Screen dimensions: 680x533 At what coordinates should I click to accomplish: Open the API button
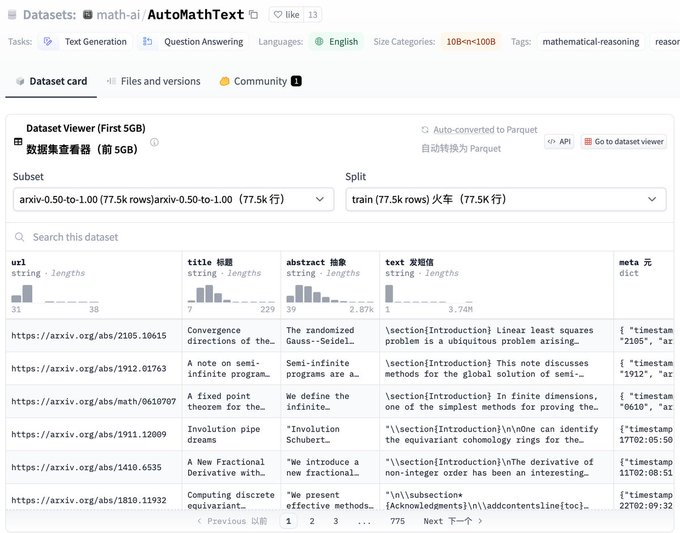tap(559, 141)
